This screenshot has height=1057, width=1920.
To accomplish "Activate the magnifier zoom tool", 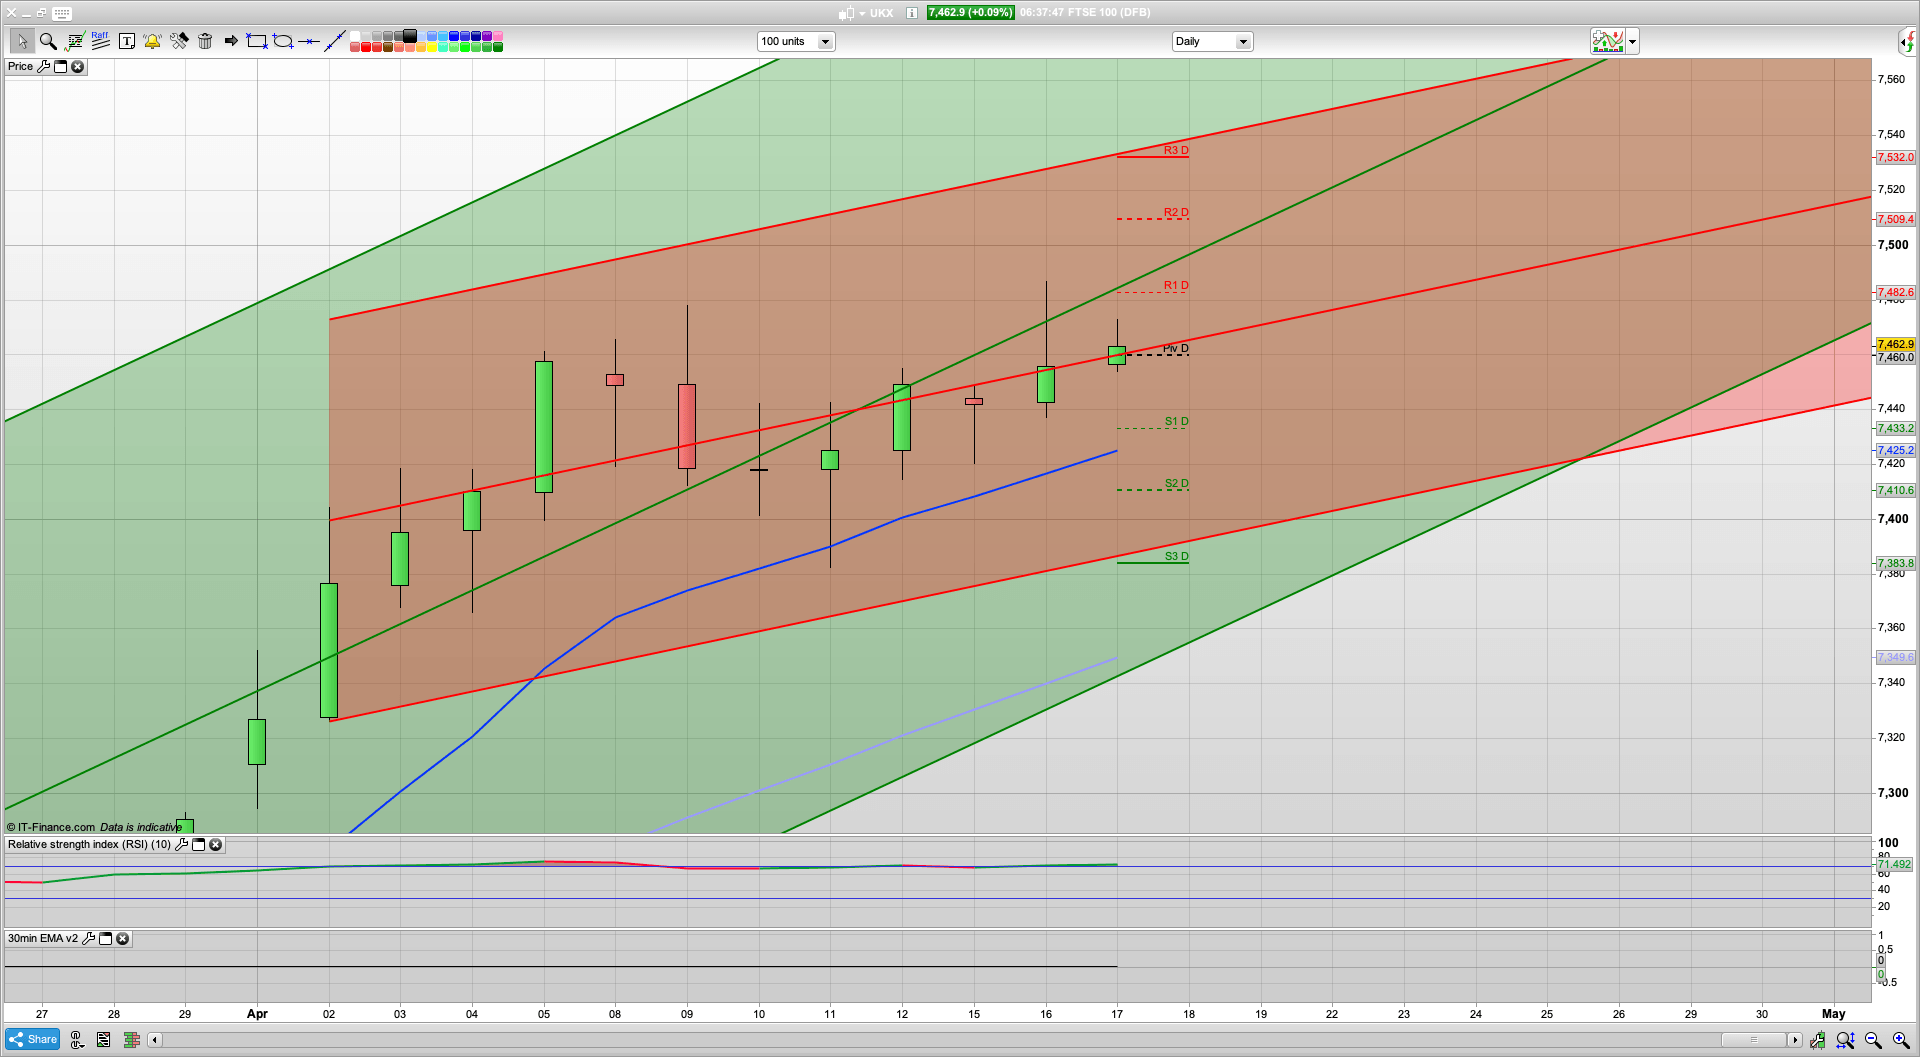I will click(x=48, y=41).
